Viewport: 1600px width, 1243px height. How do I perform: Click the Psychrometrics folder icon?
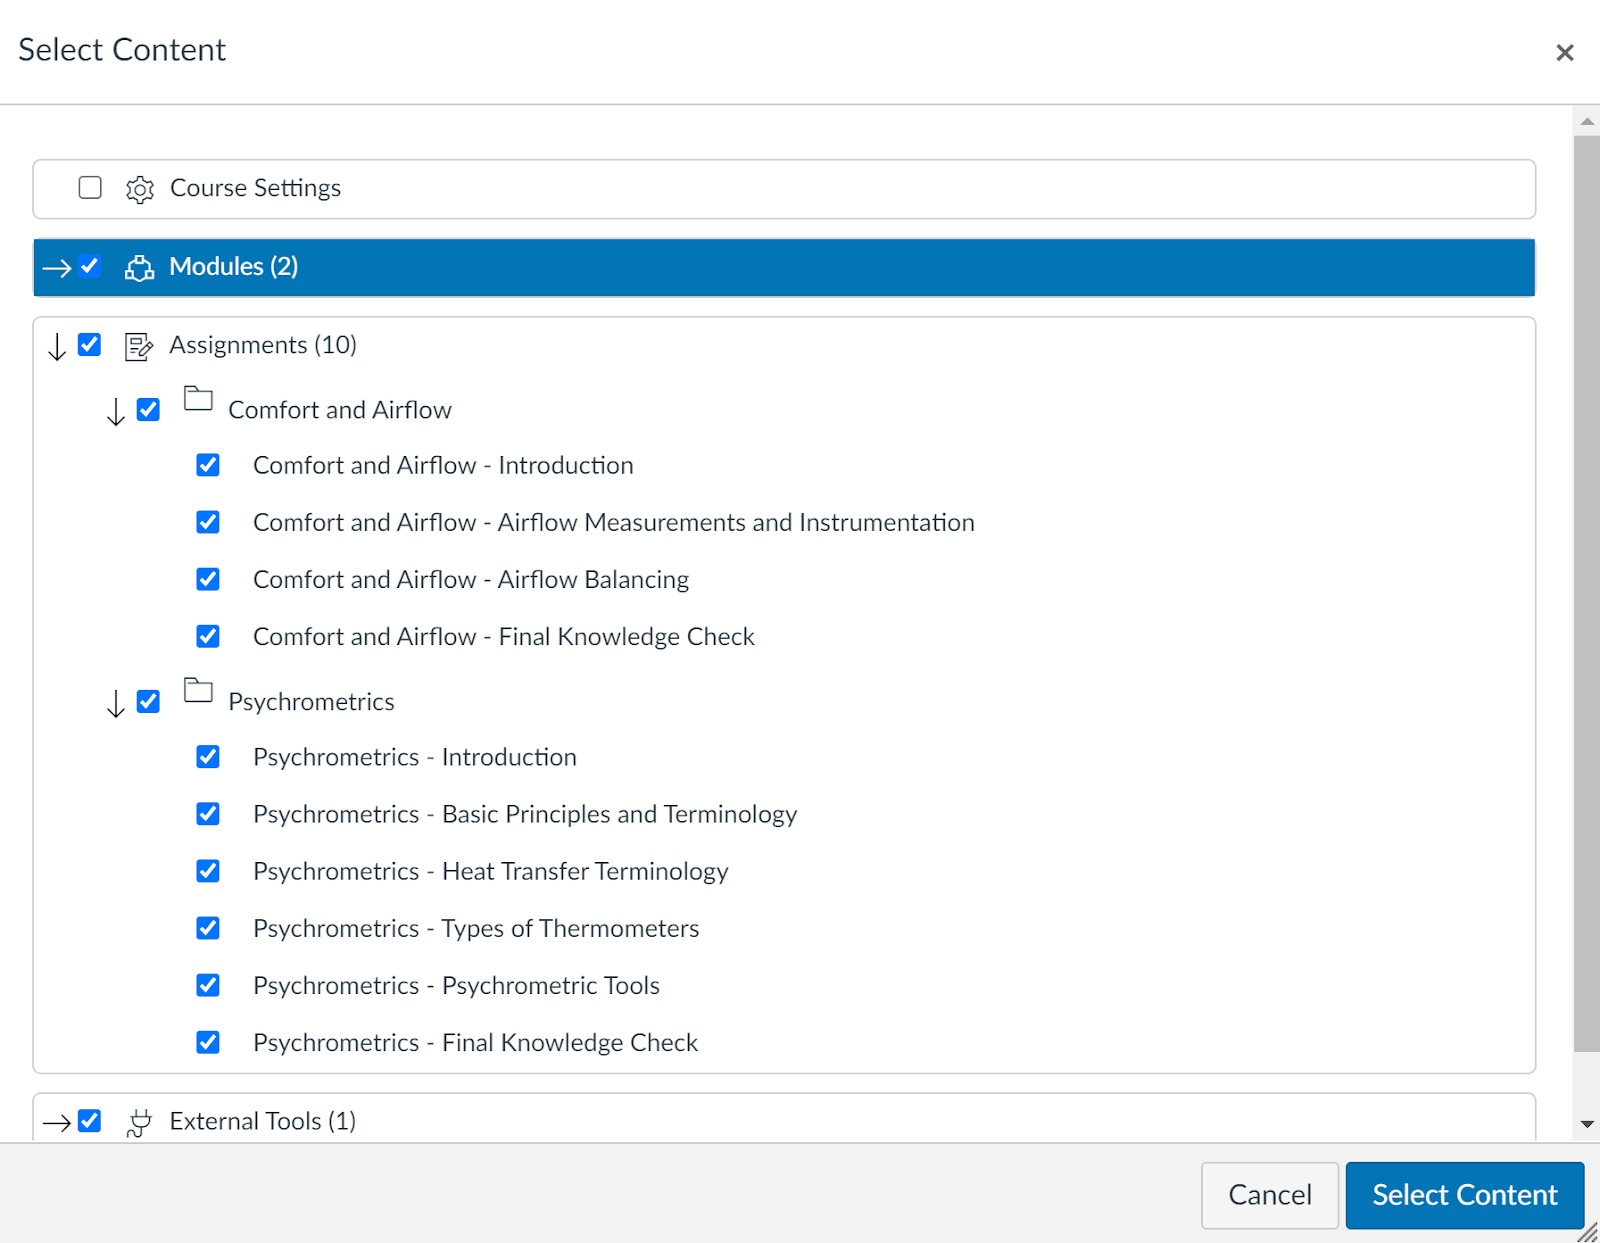tap(198, 691)
